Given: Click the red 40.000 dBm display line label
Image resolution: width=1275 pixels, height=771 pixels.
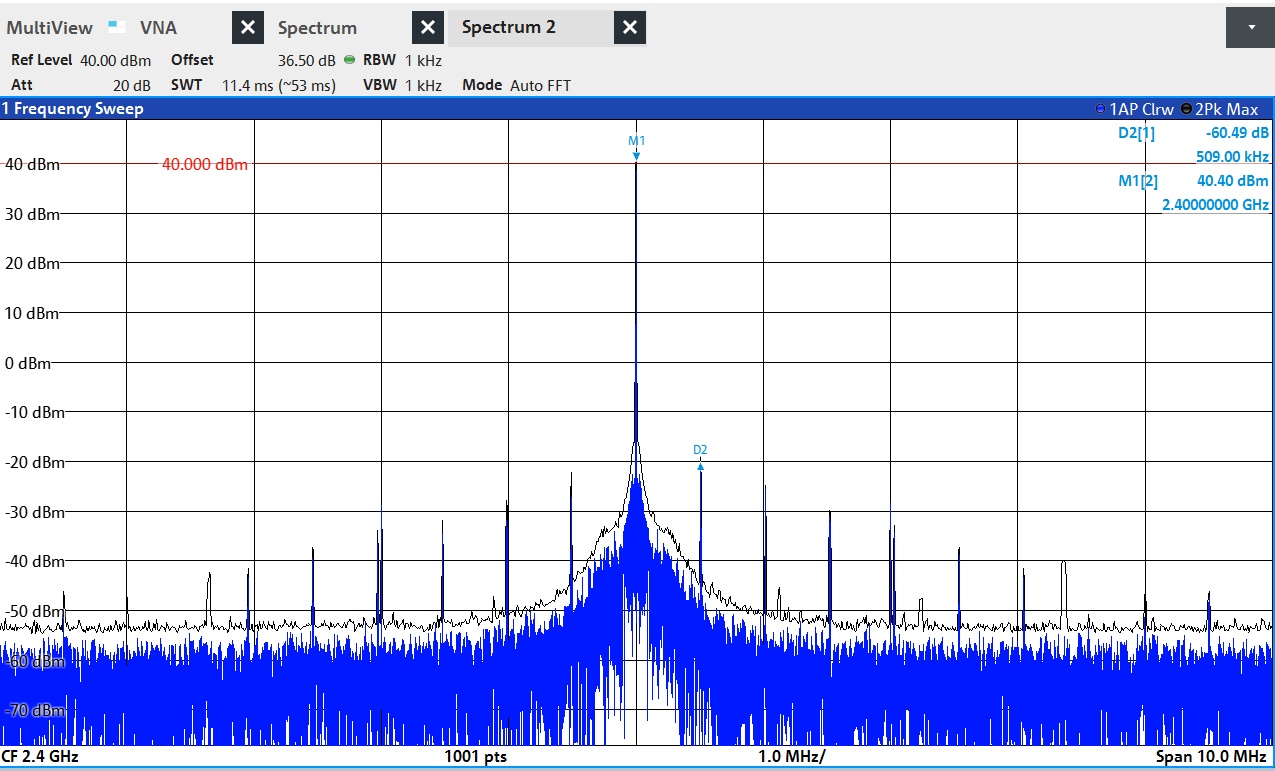Looking at the screenshot, I should click(204, 165).
